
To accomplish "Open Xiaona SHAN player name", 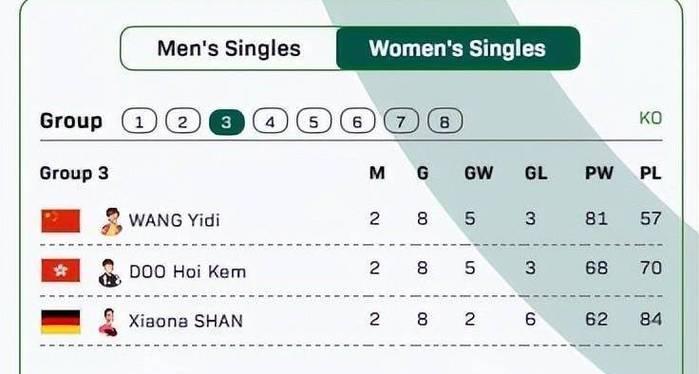I will tap(185, 321).
